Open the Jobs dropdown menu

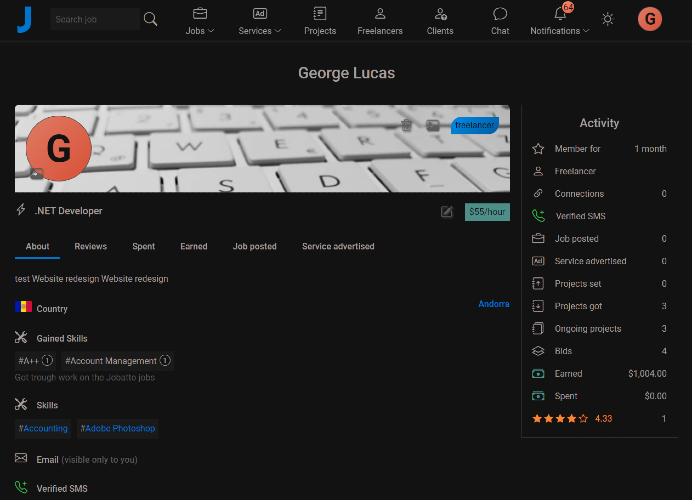[199, 21]
